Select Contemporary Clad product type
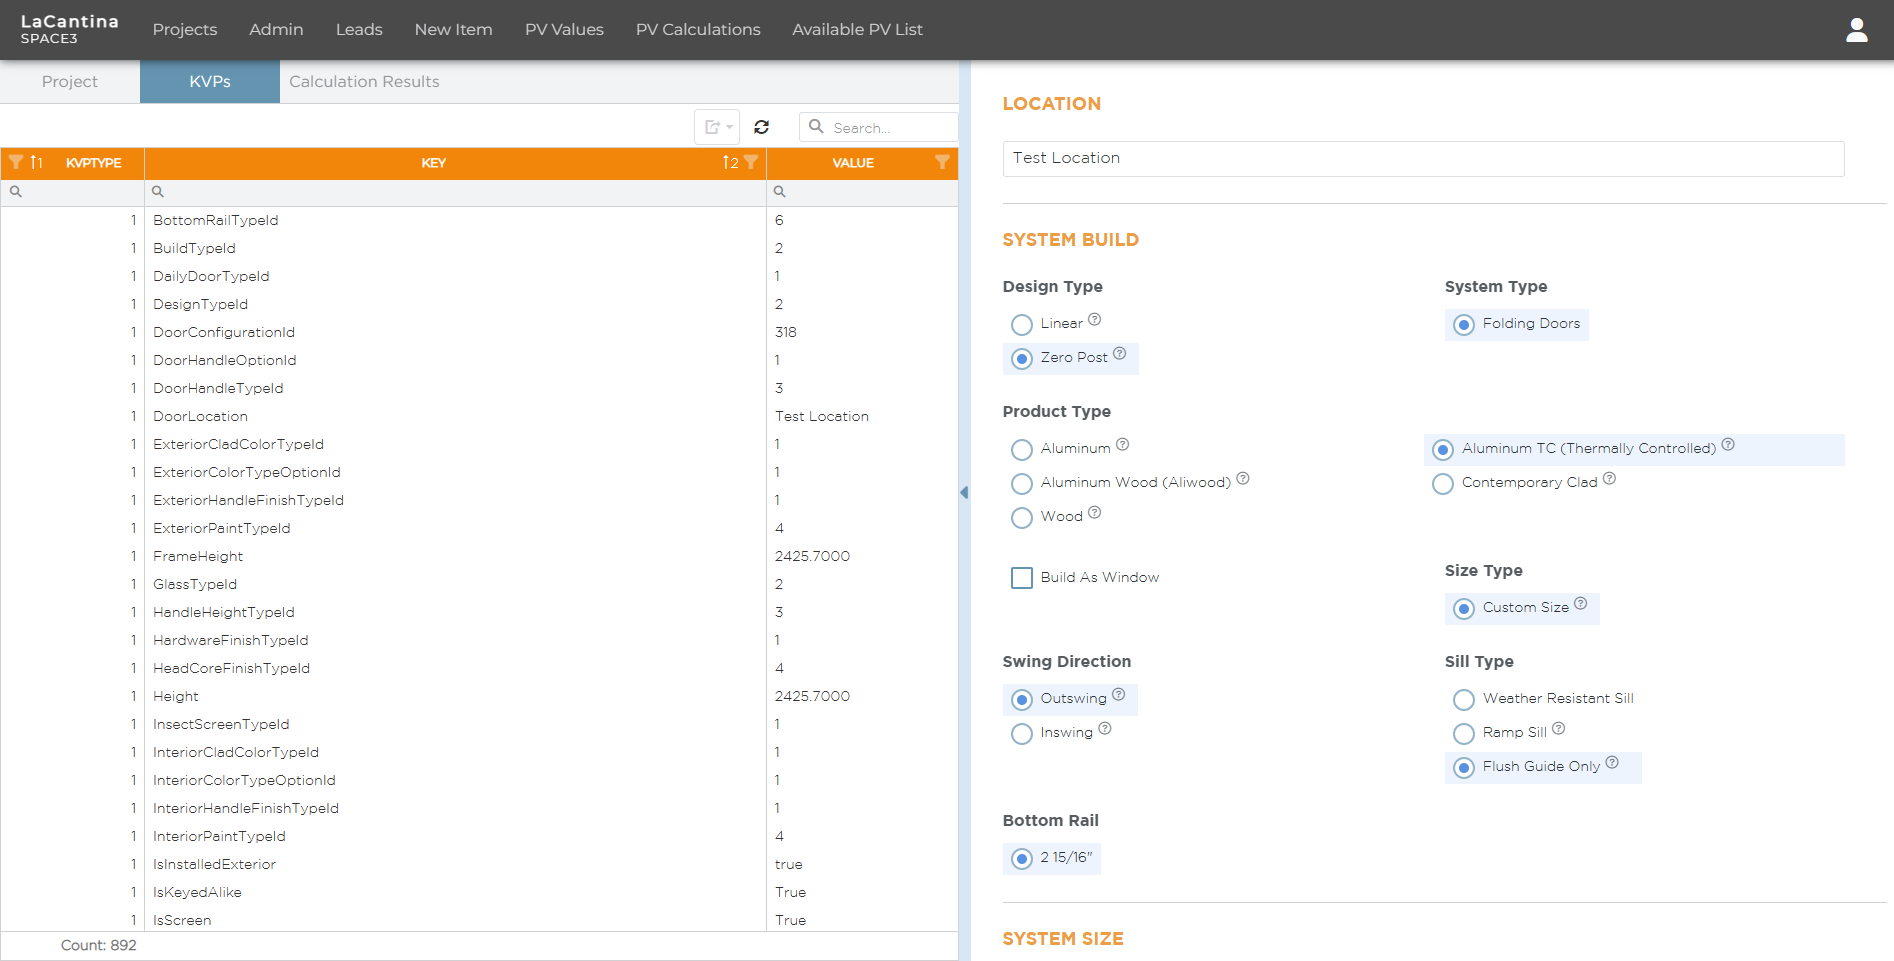 [1442, 484]
